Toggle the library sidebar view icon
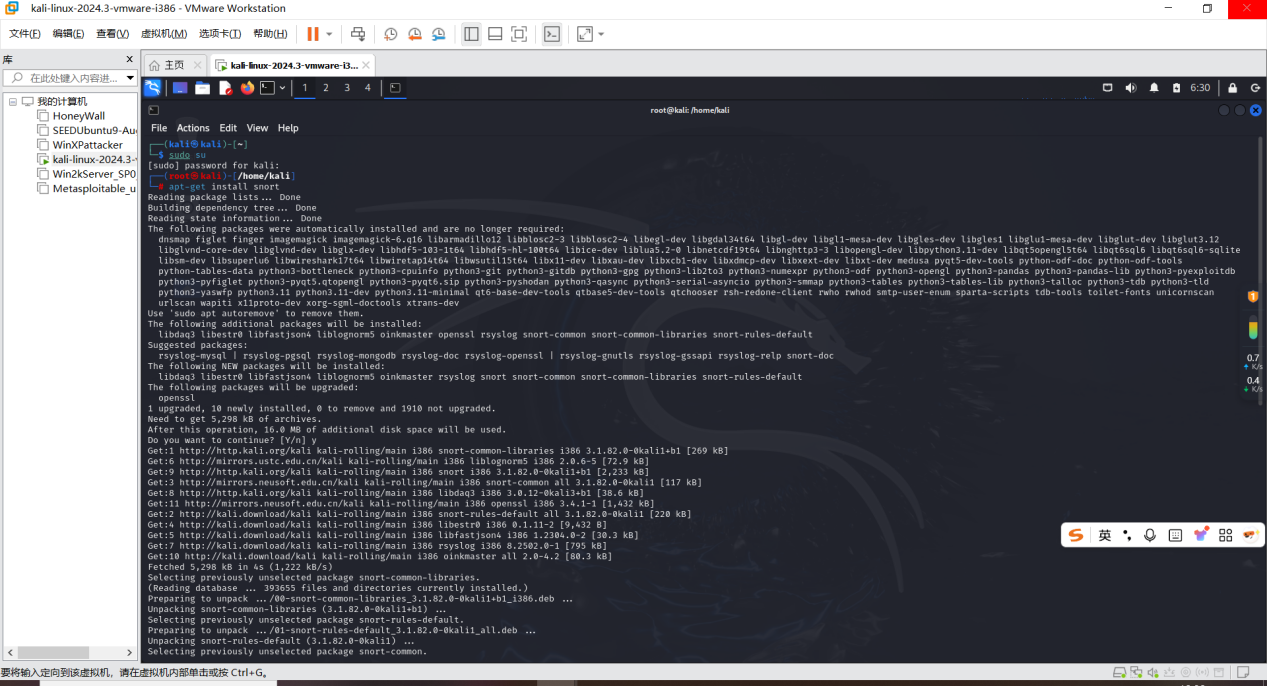 point(471,34)
